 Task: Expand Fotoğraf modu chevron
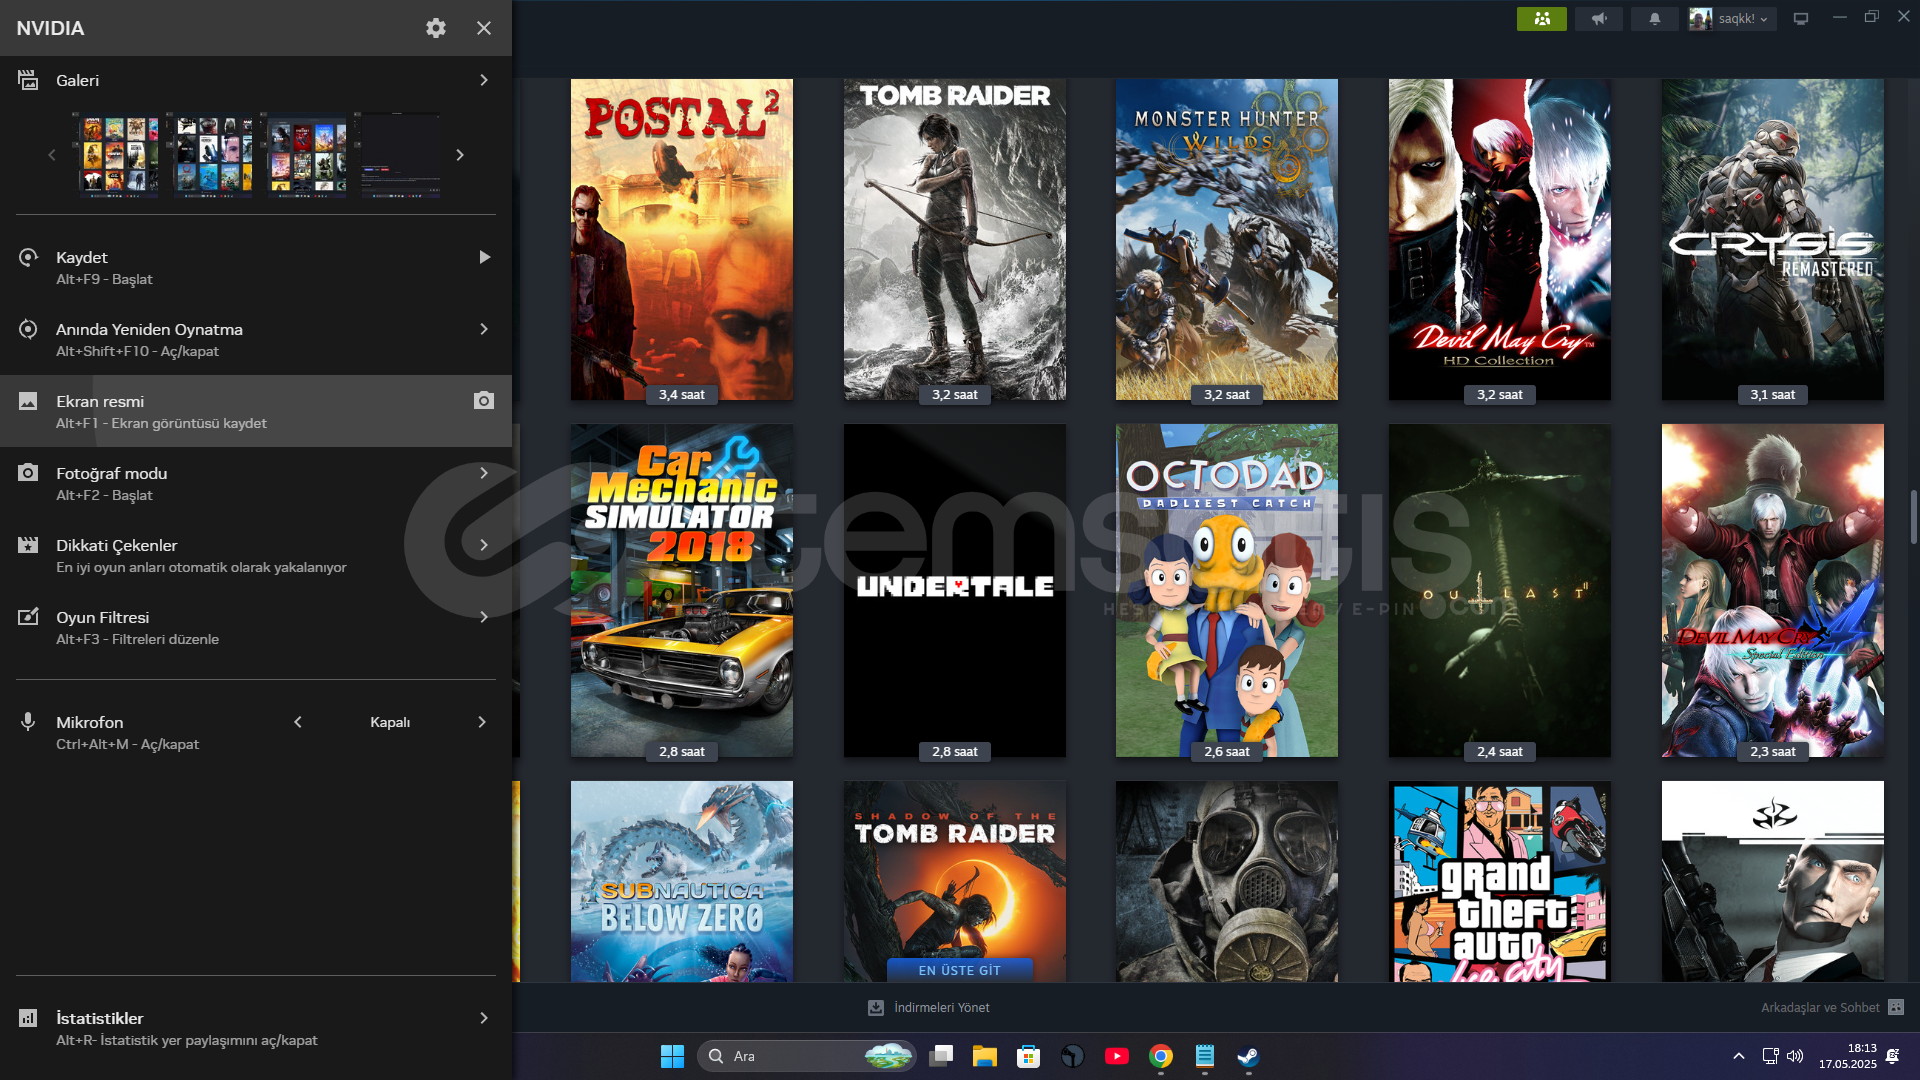click(484, 473)
